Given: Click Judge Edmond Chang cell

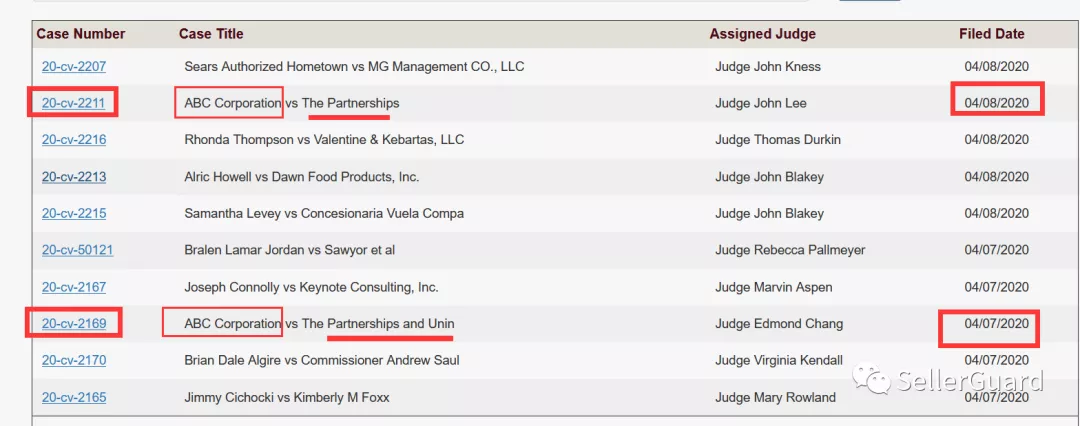Looking at the screenshot, I should pos(779,324).
